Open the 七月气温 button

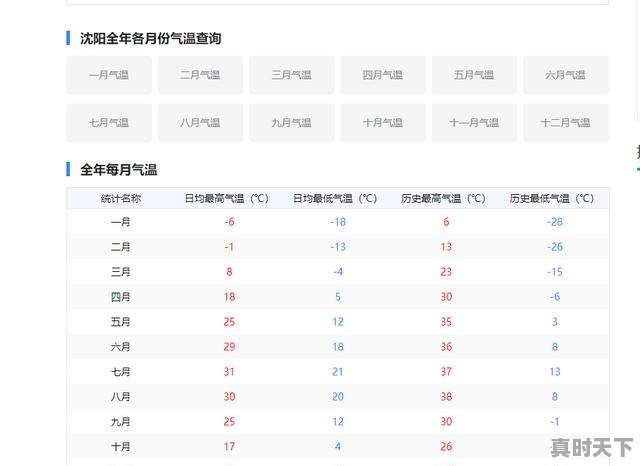[x=109, y=123]
